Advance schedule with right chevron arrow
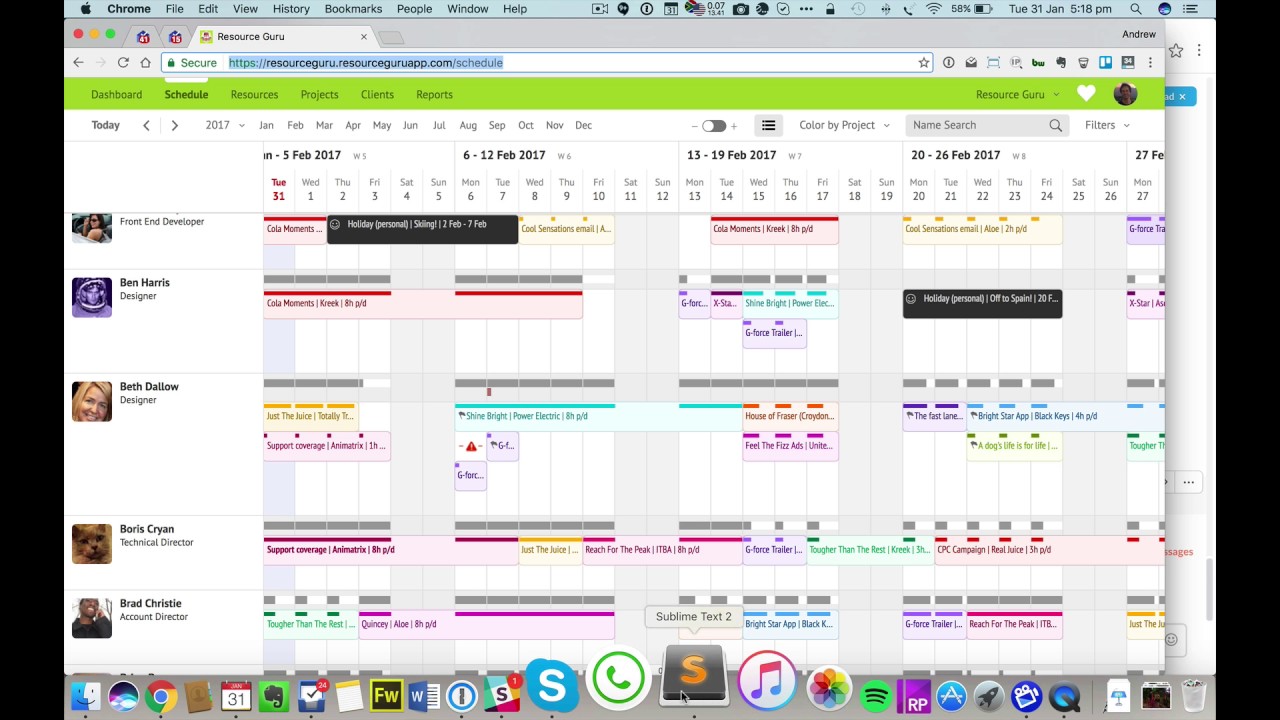 point(174,125)
